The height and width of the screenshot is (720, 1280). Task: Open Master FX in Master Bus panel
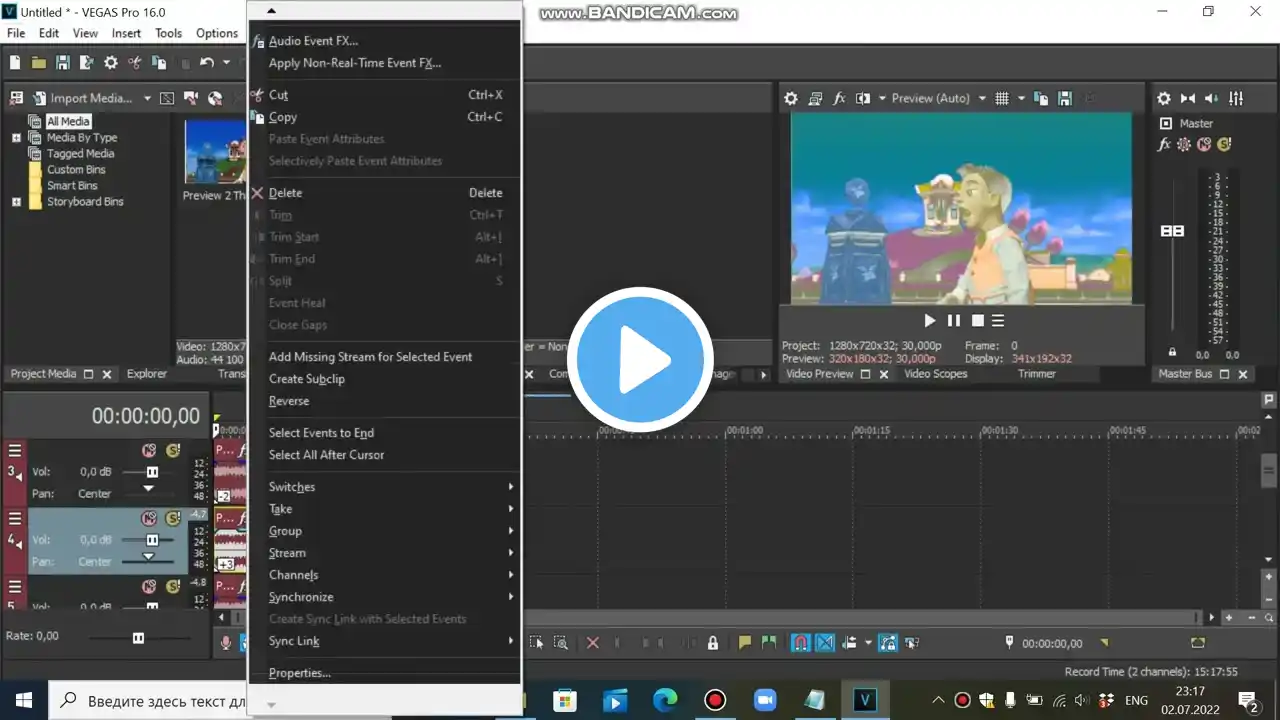pyautogui.click(x=1164, y=144)
